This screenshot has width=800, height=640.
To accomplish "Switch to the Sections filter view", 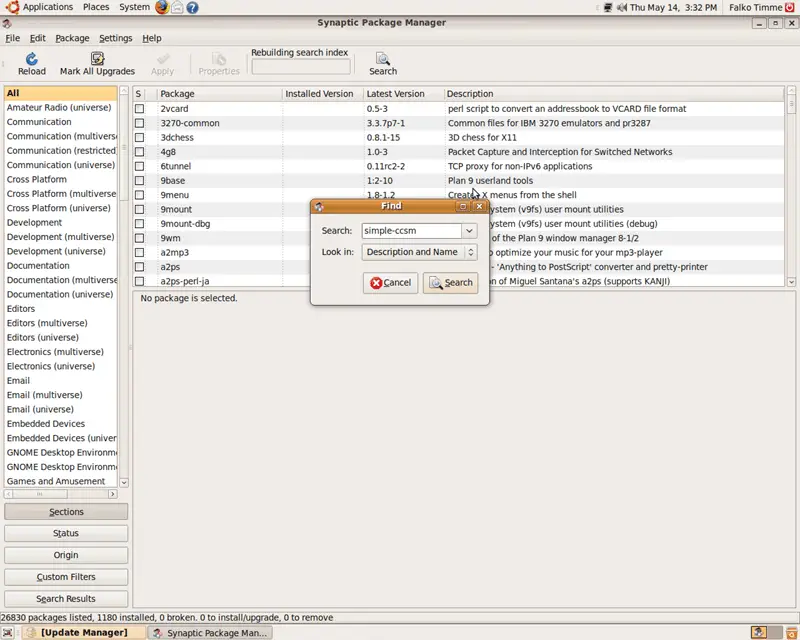I will tap(66, 512).
